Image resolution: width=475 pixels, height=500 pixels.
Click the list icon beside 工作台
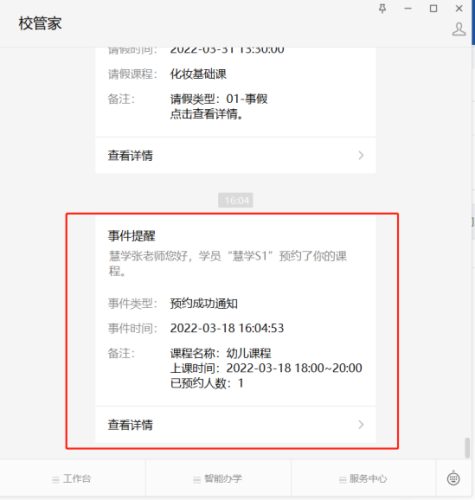(56, 480)
